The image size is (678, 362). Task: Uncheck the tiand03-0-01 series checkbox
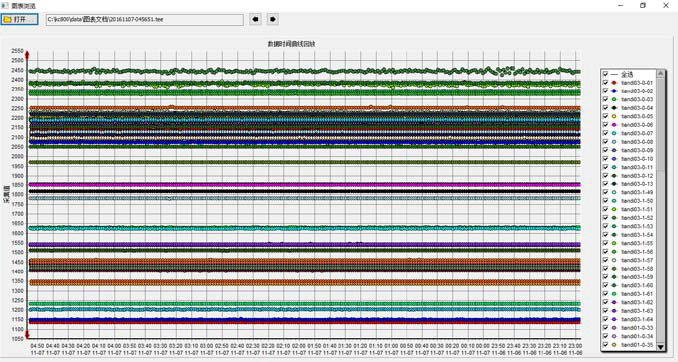[x=605, y=83]
